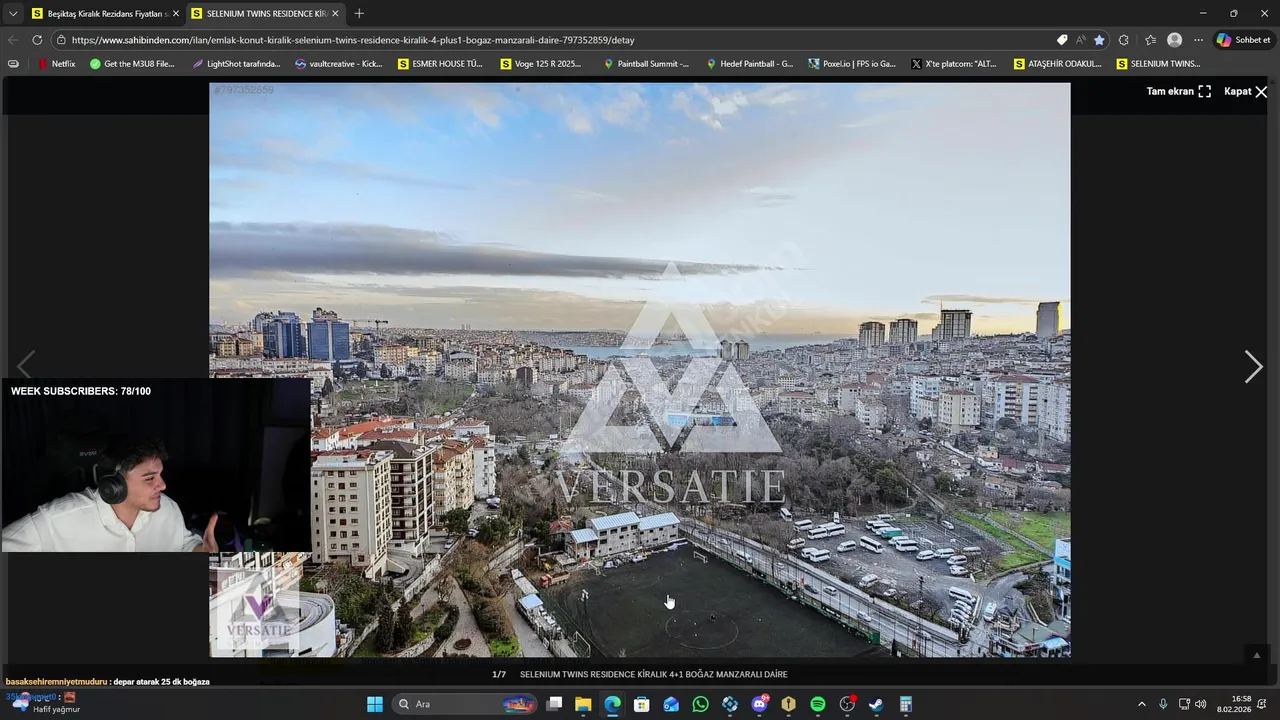
Task: Star this page as a favorite
Action: 1100,40
